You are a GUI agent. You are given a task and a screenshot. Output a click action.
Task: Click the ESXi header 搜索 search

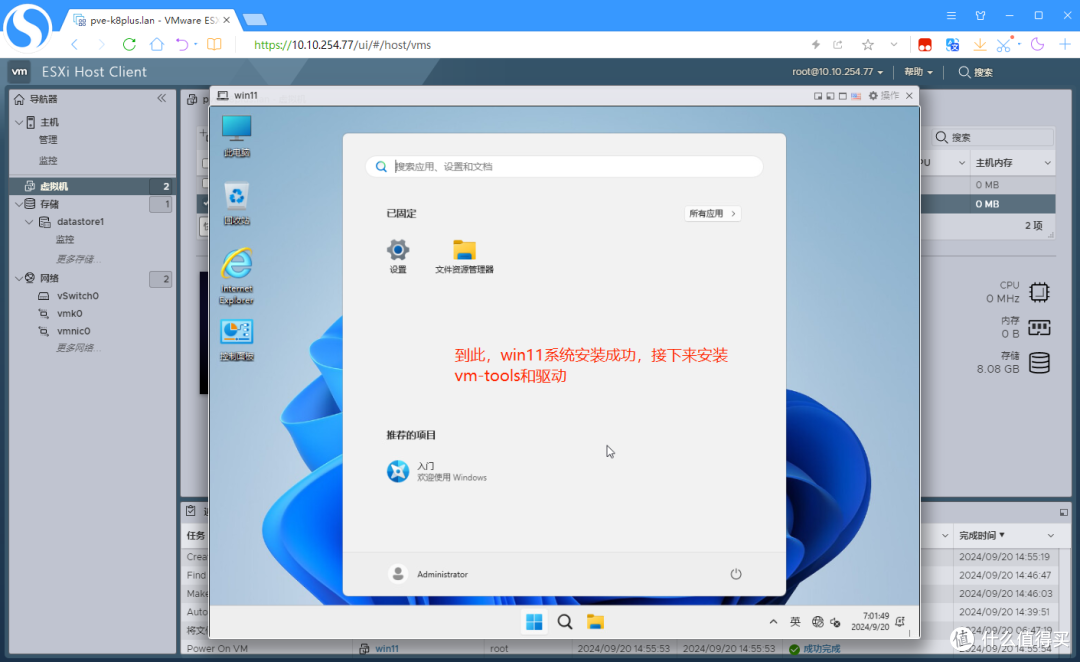[x=975, y=72]
